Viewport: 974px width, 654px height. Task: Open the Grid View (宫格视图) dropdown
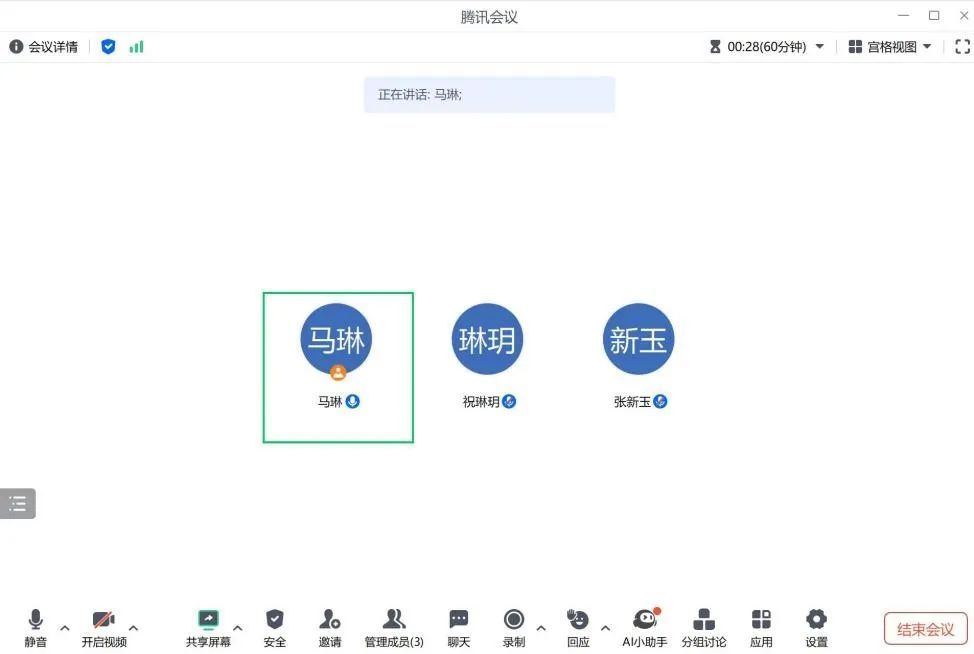pos(890,46)
